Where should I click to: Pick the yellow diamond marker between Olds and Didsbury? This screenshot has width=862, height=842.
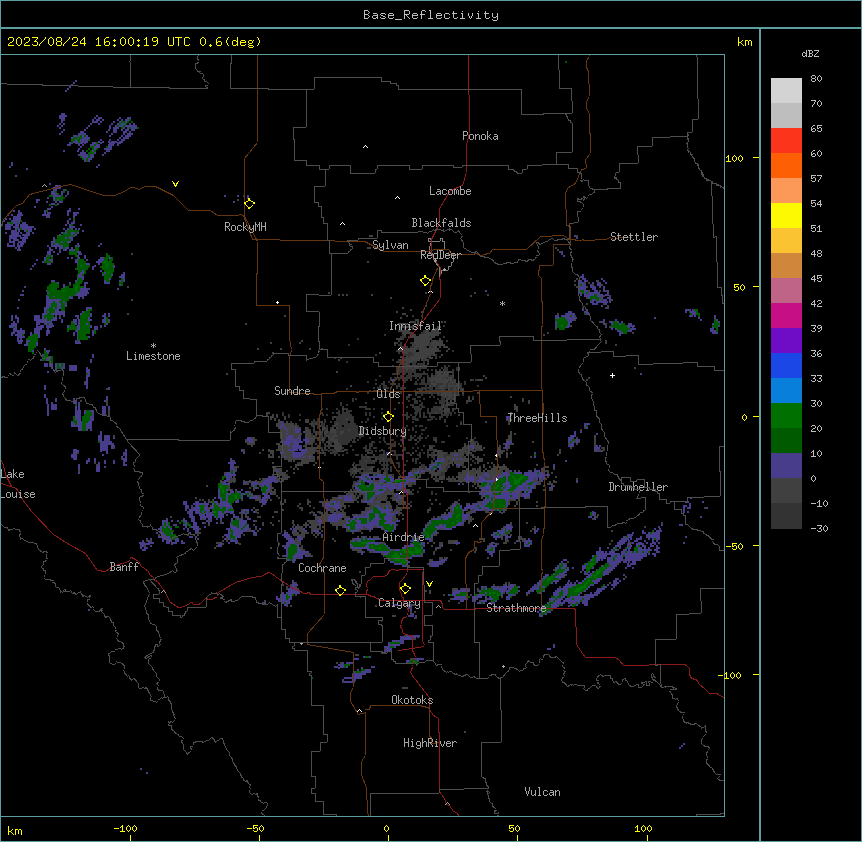pyautogui.click(x=388, y=417)
